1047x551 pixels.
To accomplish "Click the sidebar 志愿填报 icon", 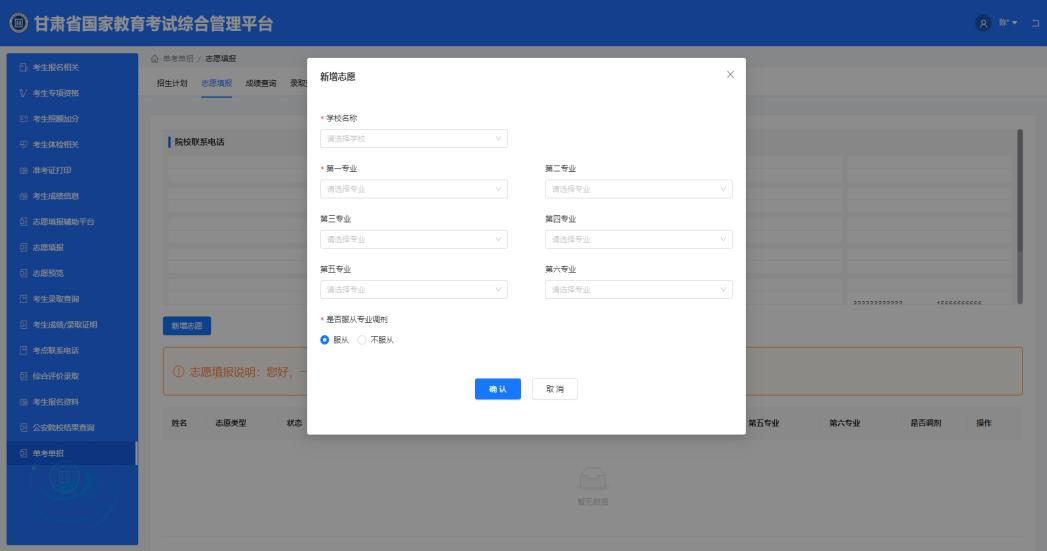I will 23,247.
